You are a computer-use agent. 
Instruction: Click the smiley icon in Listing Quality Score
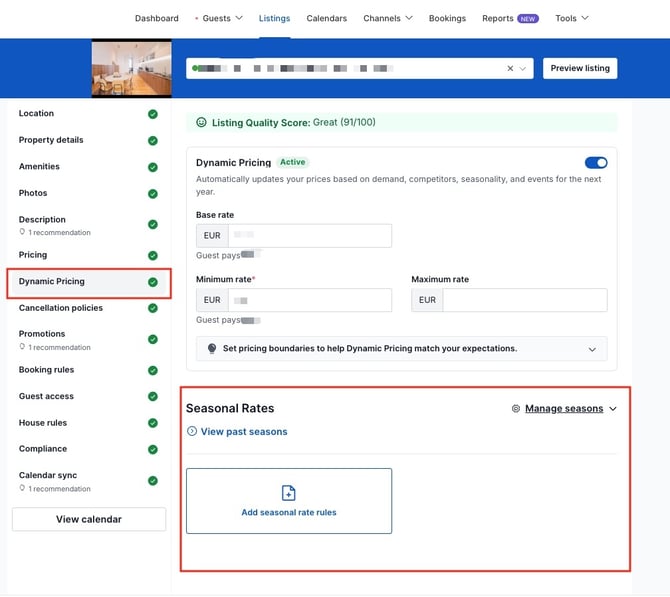pos(201,122)
